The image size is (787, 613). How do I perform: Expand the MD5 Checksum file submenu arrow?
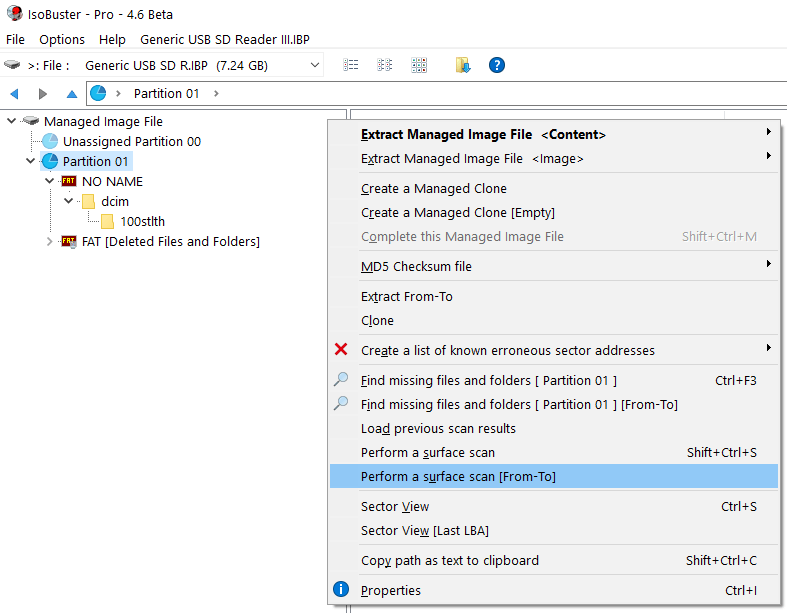768,264
